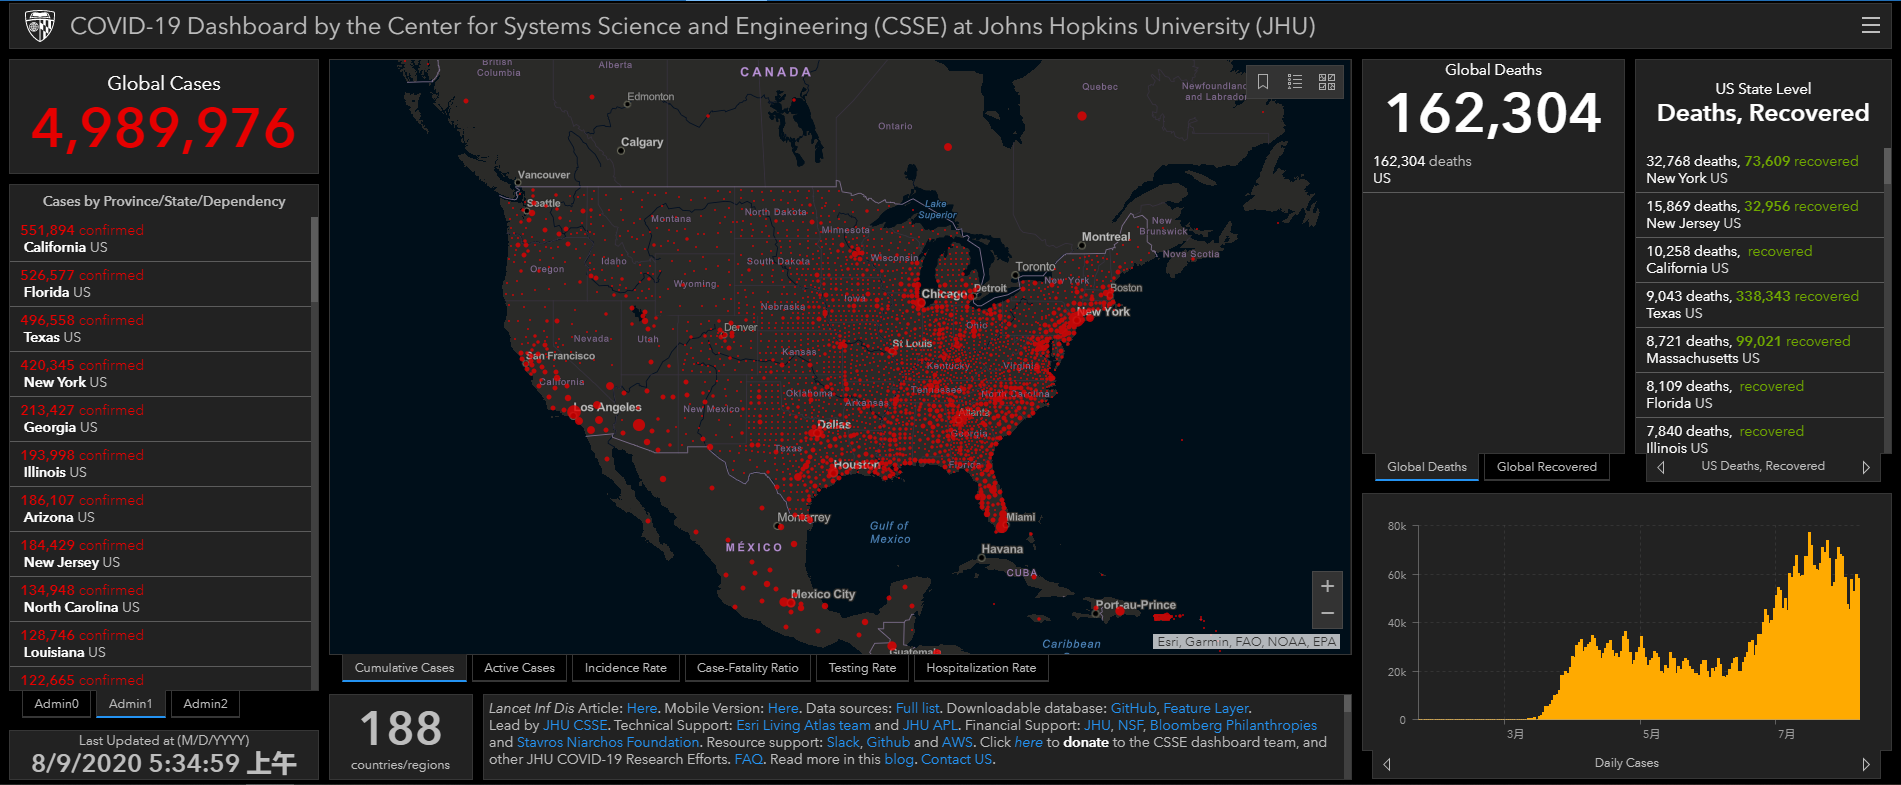Zoom out on the map

tap(1327, 614)
